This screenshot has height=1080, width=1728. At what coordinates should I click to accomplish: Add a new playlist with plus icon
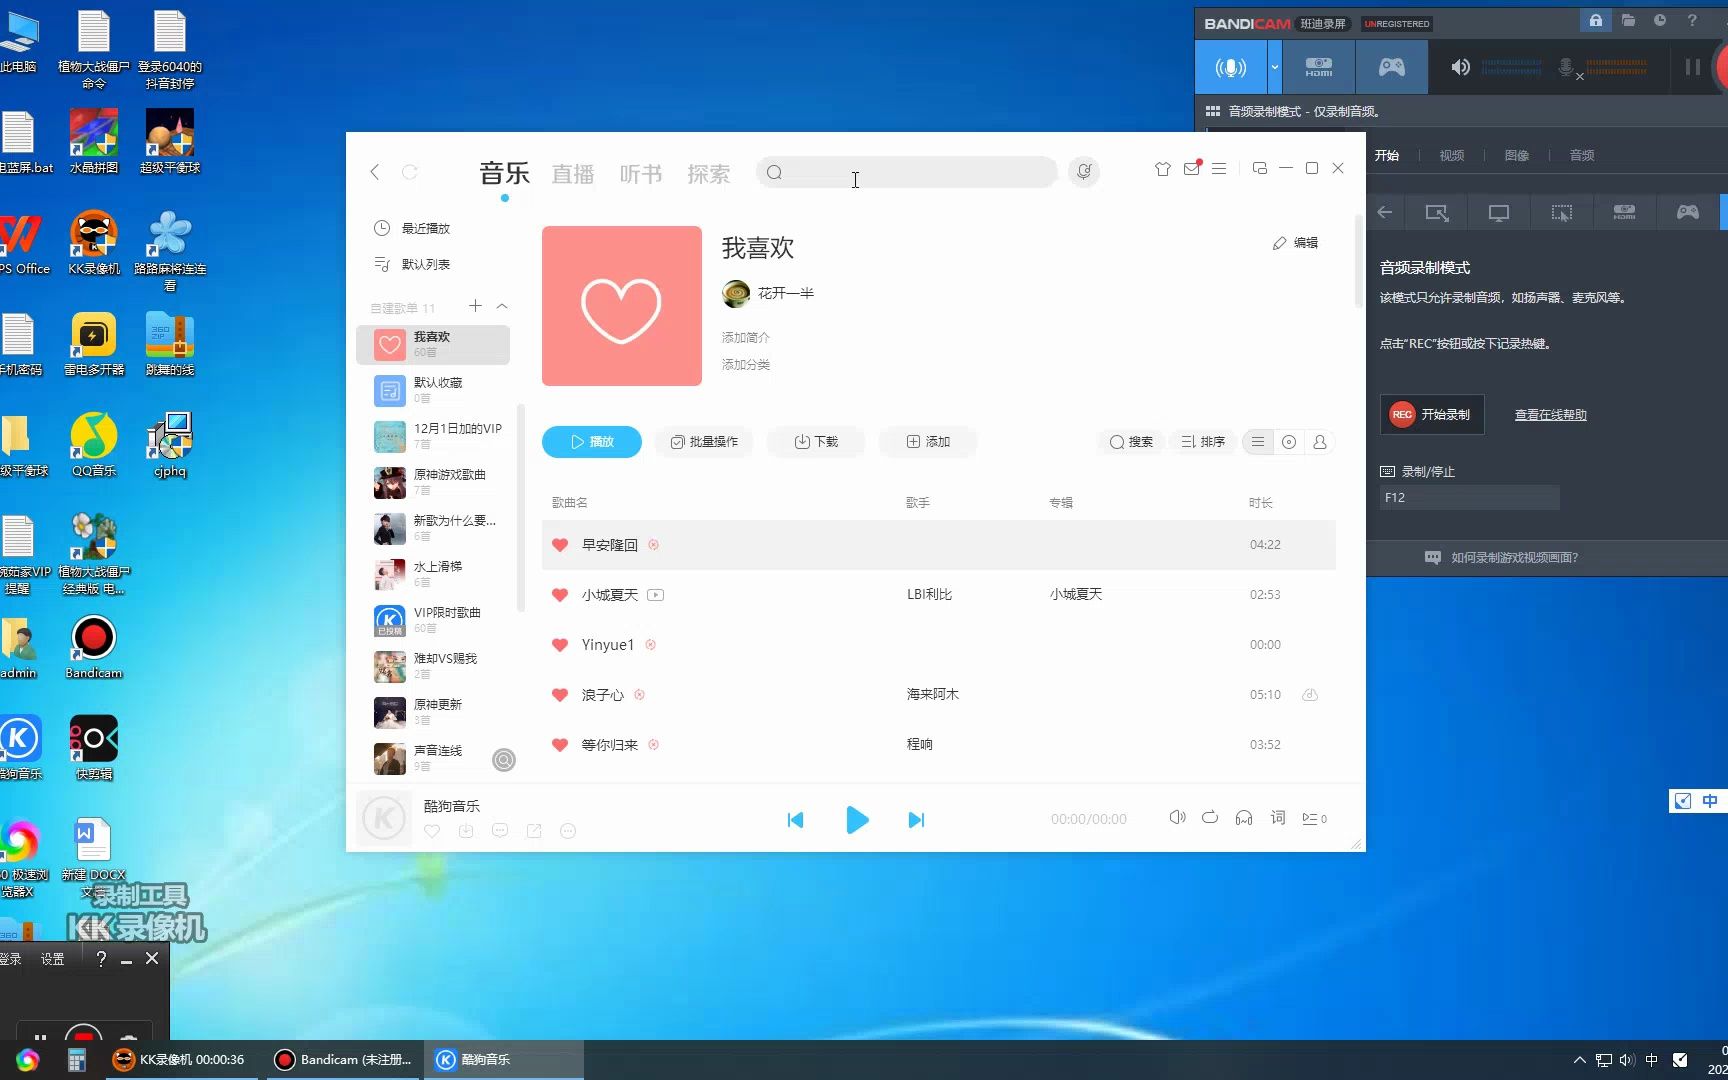[x=475, y=306]
